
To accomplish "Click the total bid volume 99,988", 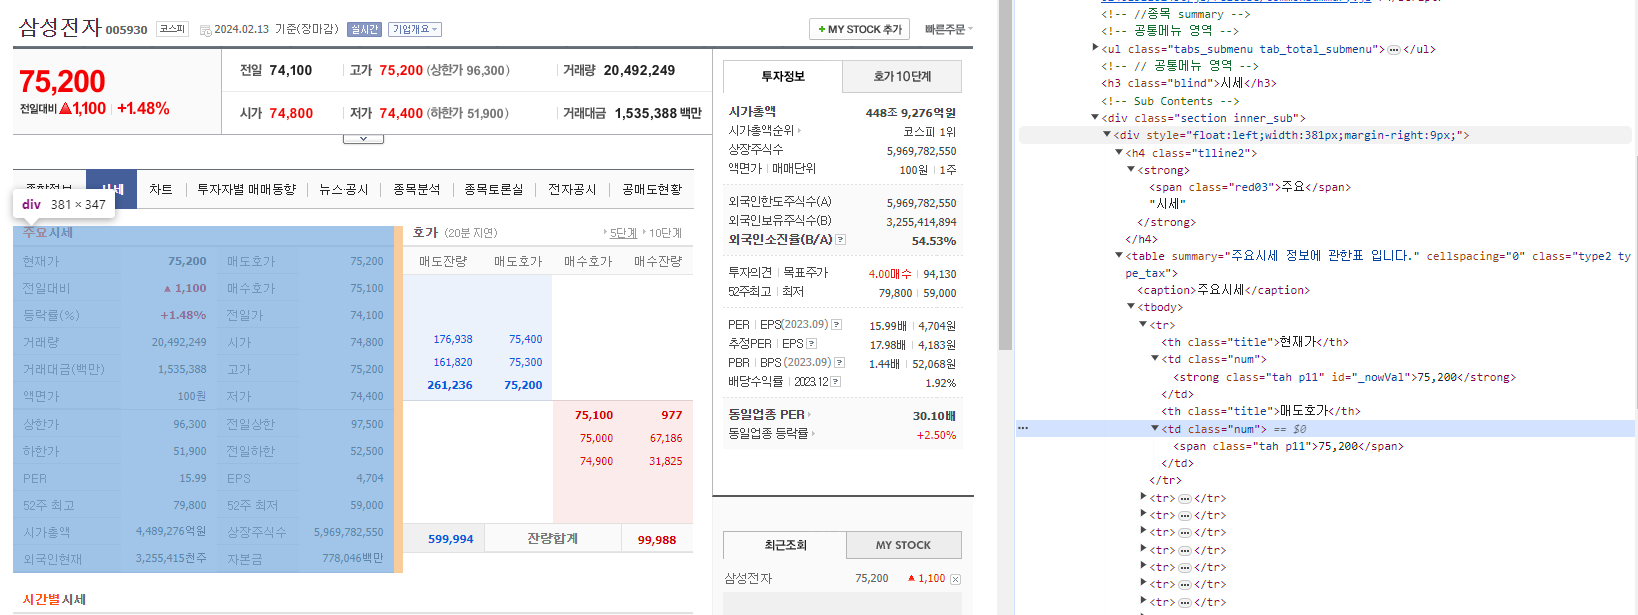I will (657, 540).
